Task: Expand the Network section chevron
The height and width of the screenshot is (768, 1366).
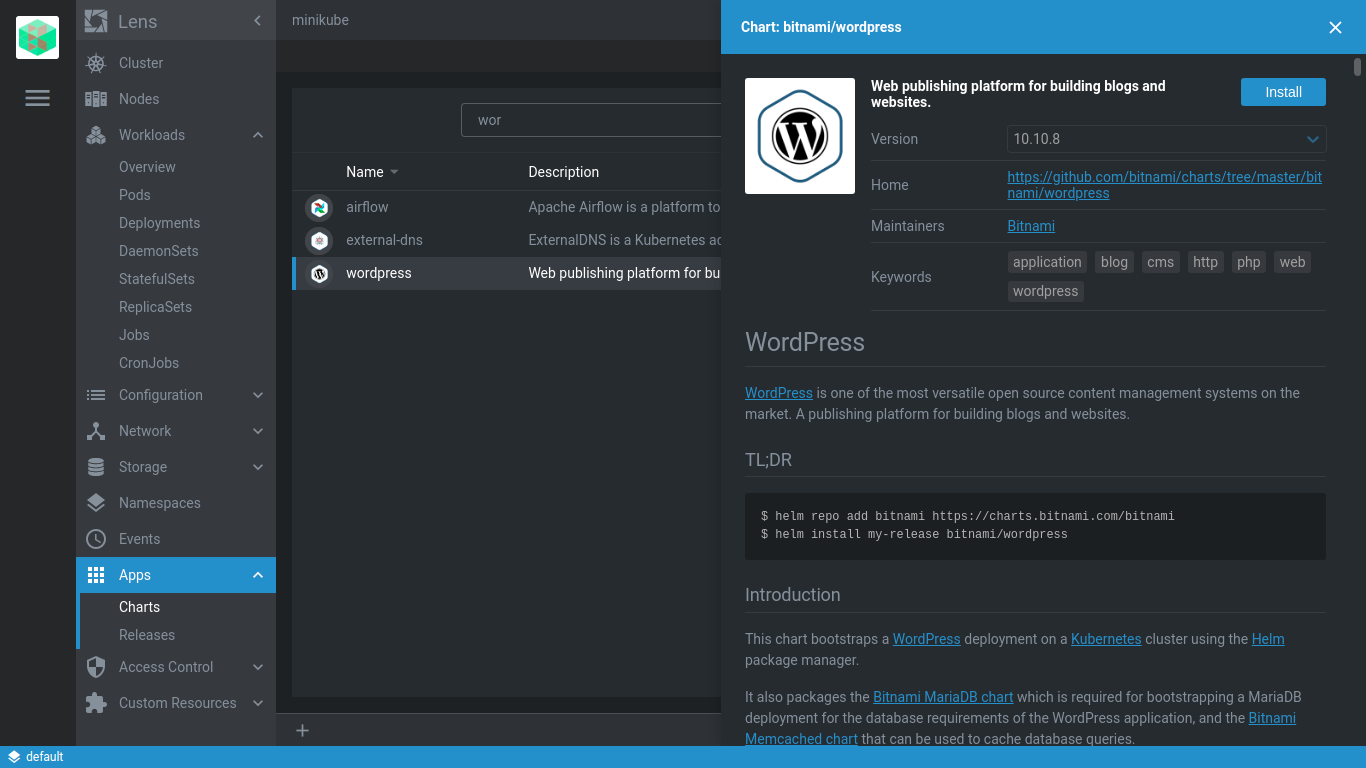Action: 258,431
